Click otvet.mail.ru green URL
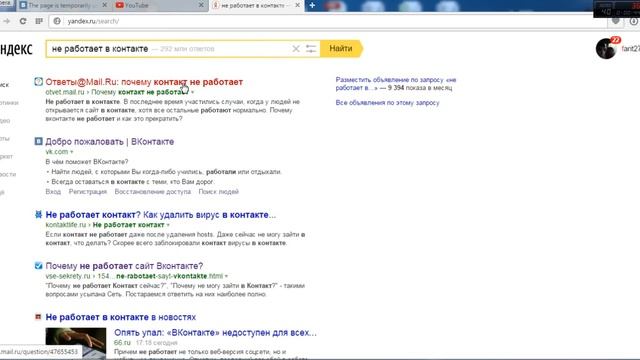The width and height of the screenshot is (640, 360). [x=64, y=92]
